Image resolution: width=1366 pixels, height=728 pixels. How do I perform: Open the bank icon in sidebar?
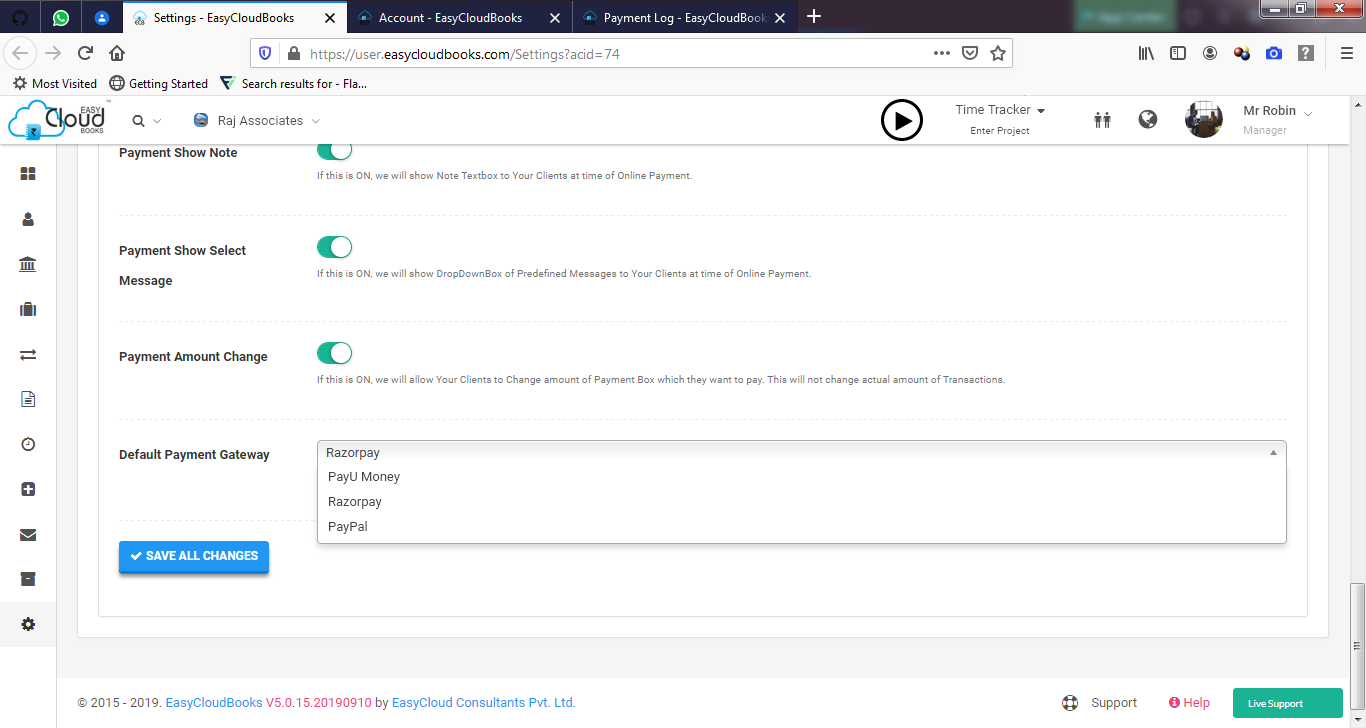28,264
